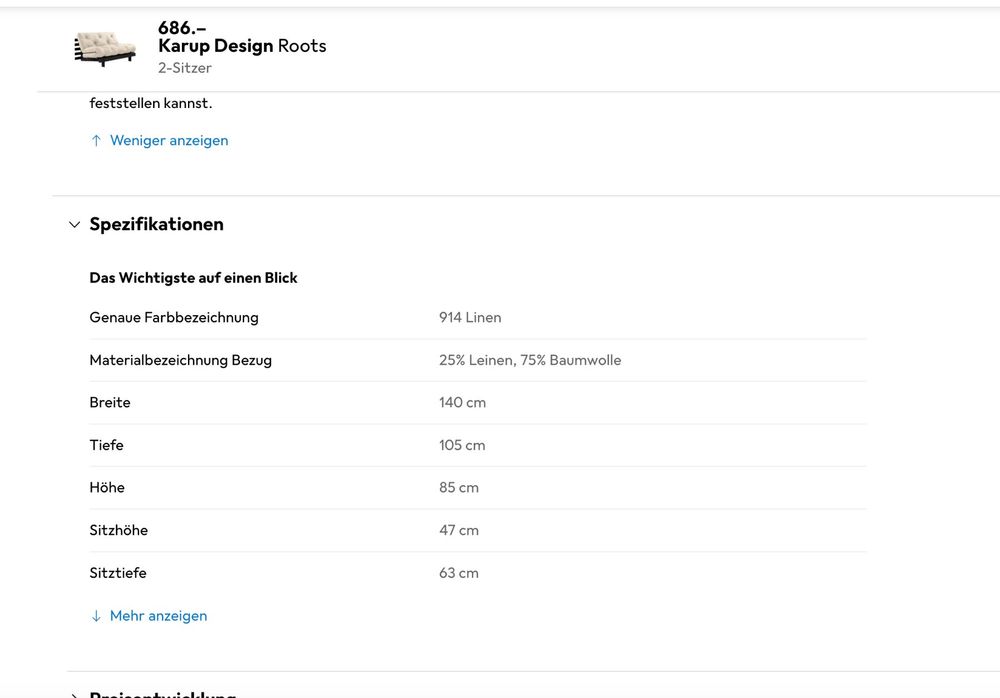Collapse the Spezifikationen section chevron

(75, 225)
